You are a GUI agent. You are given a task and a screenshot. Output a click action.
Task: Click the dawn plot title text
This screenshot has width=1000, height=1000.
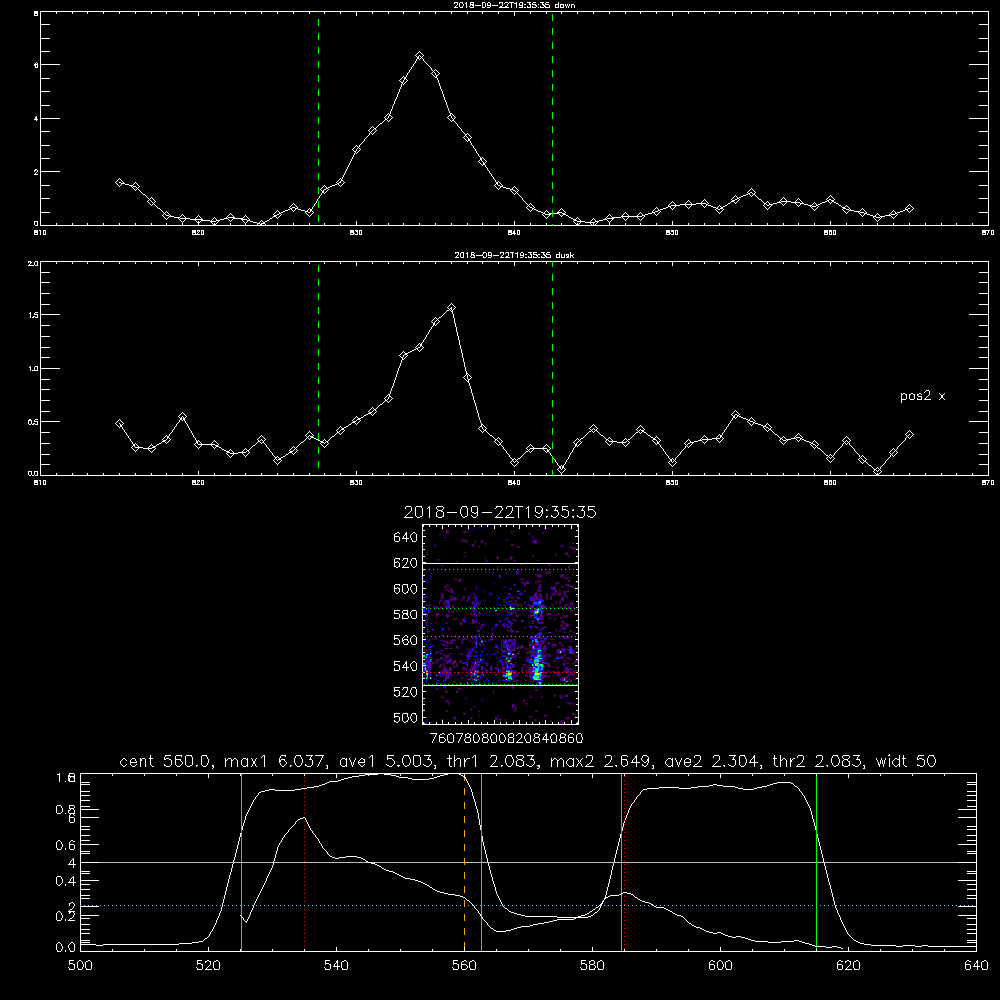(x=514, y=4)
